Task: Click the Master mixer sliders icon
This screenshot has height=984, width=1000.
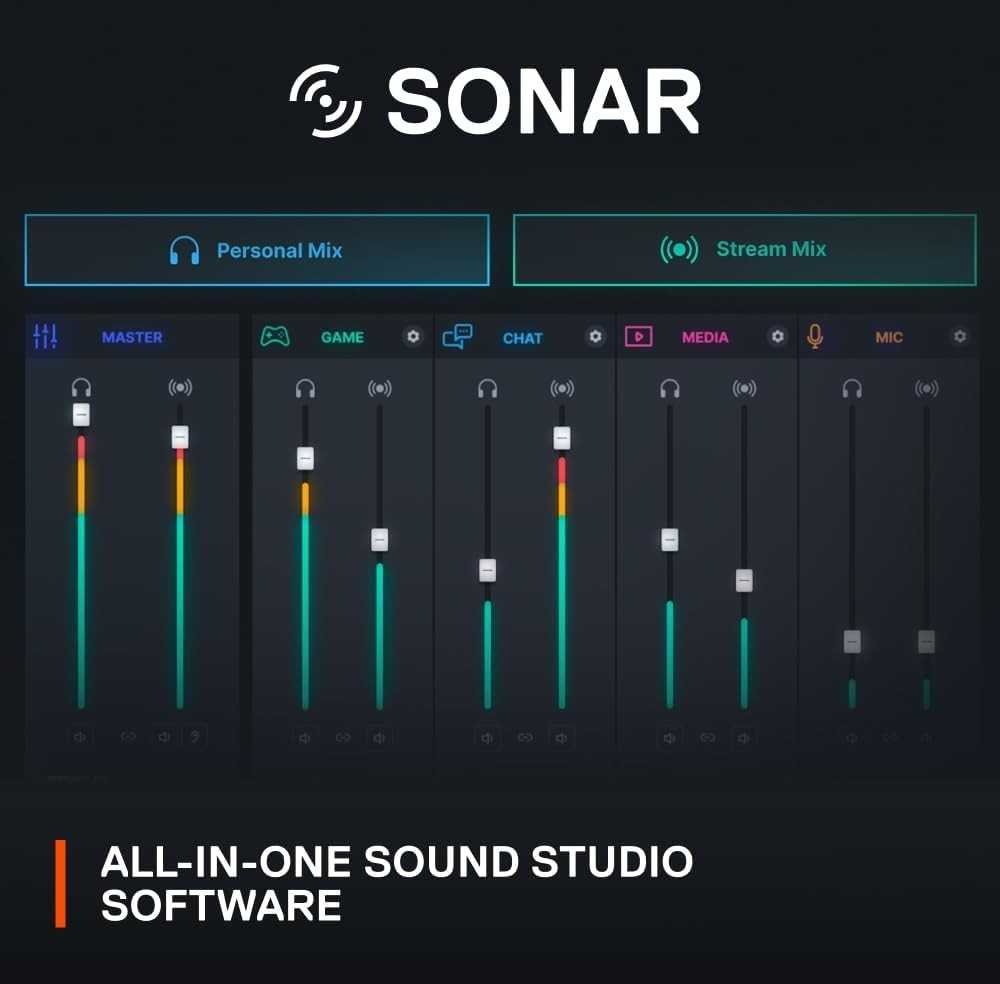Action: 45,336
